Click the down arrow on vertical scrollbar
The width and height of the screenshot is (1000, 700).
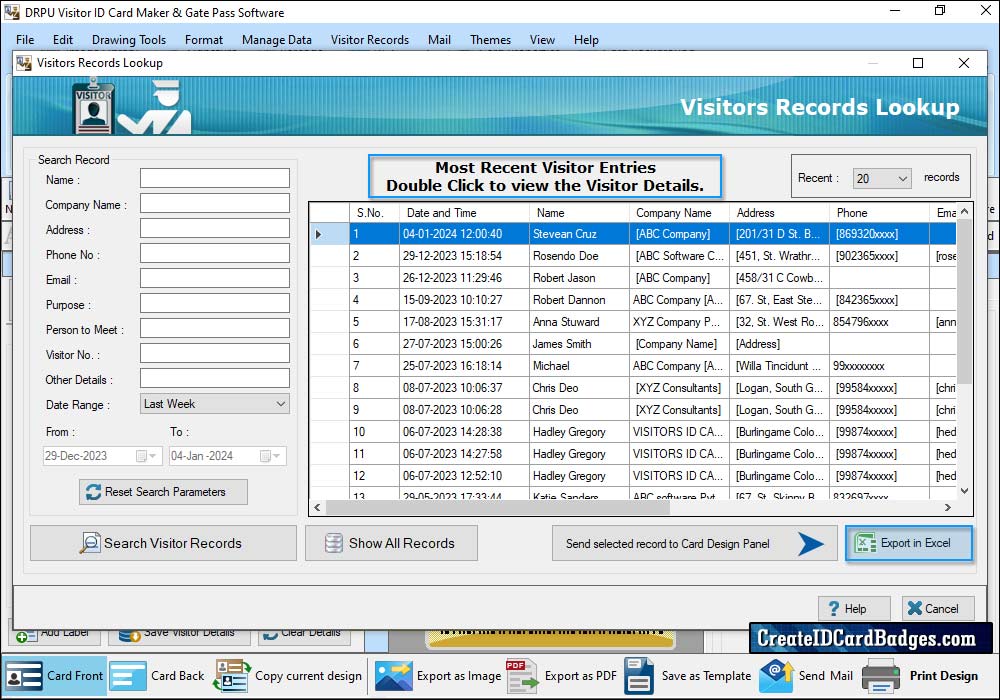(x=964, y=491)
